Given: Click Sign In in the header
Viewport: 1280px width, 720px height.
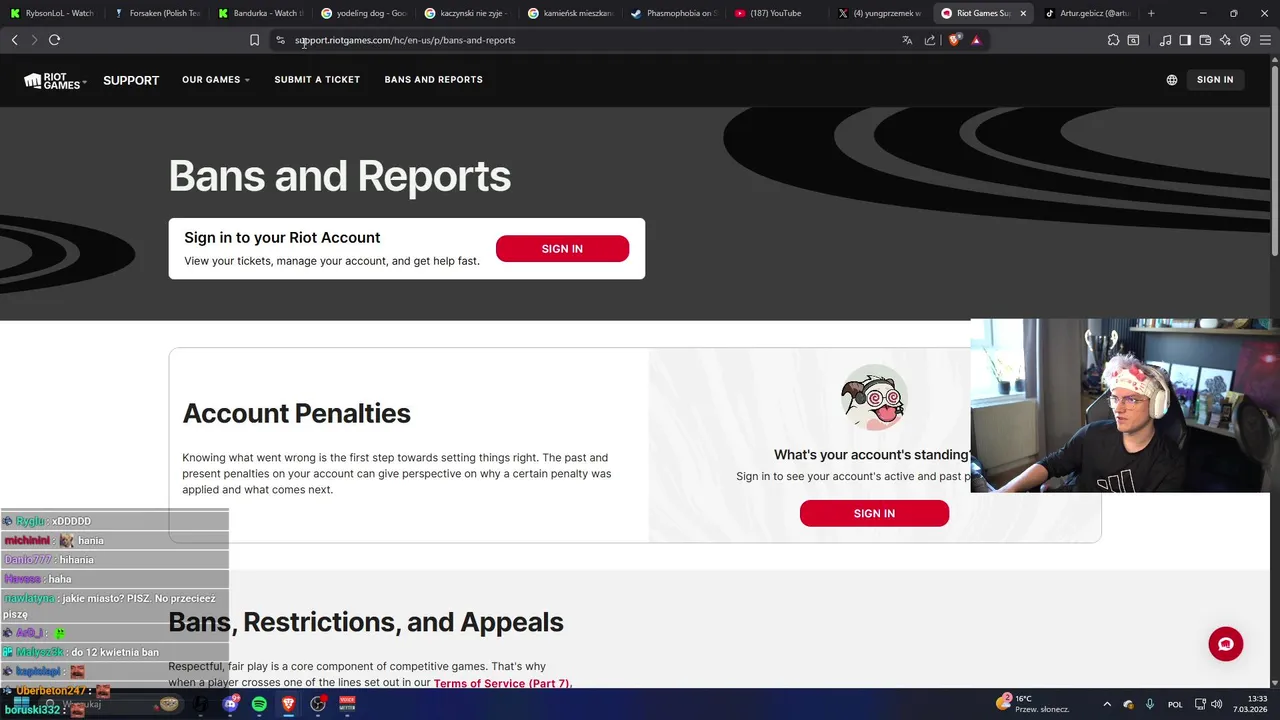Looking at the screenshot, I should tap(1215, 80).
